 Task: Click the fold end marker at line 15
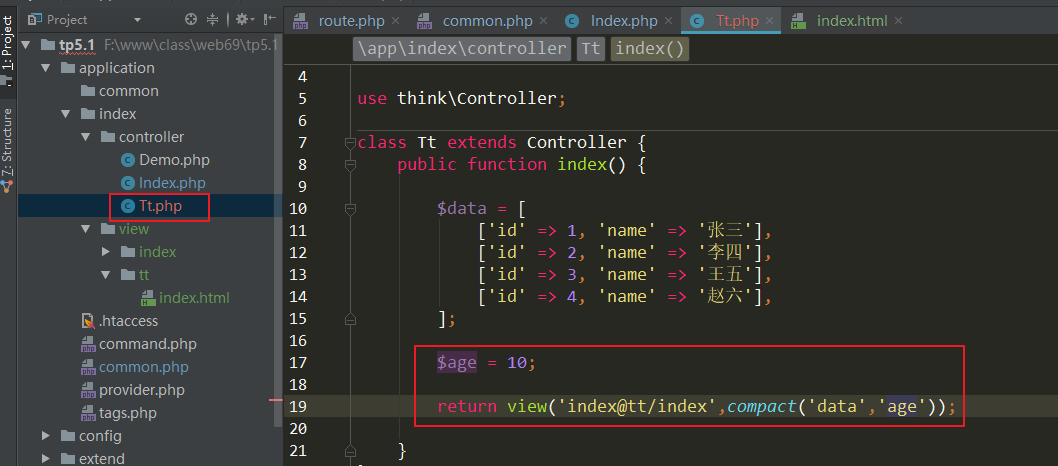click(350, 318)
